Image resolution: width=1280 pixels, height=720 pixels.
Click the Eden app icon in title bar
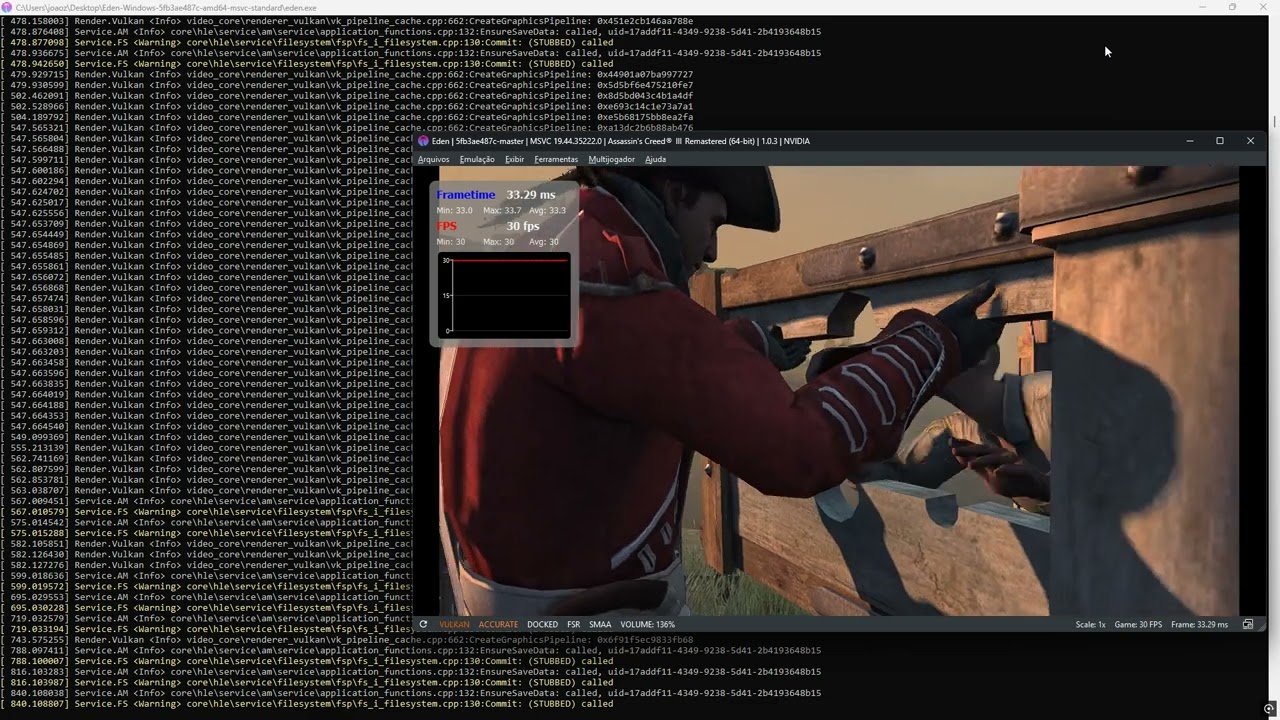[424, 141]
